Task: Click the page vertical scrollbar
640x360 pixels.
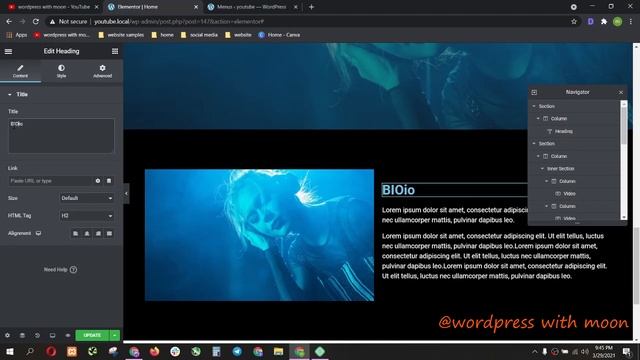Action: (636, 265)
